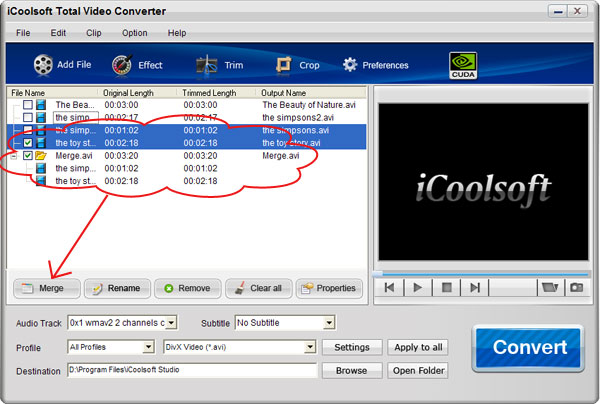The height and width of the screenshot is (404, 600).
Task: Click the Open Folder button
Action: [418, 370]
